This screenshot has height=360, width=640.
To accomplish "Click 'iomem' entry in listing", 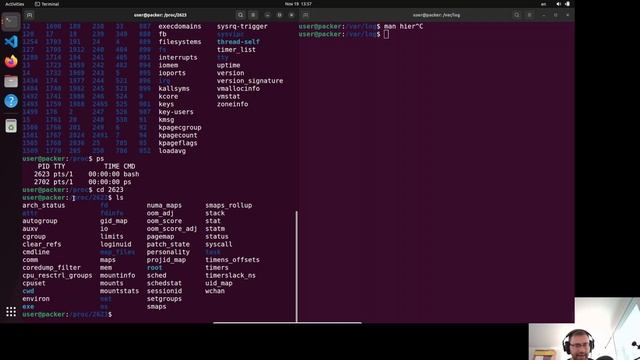I will click(168, 65).
